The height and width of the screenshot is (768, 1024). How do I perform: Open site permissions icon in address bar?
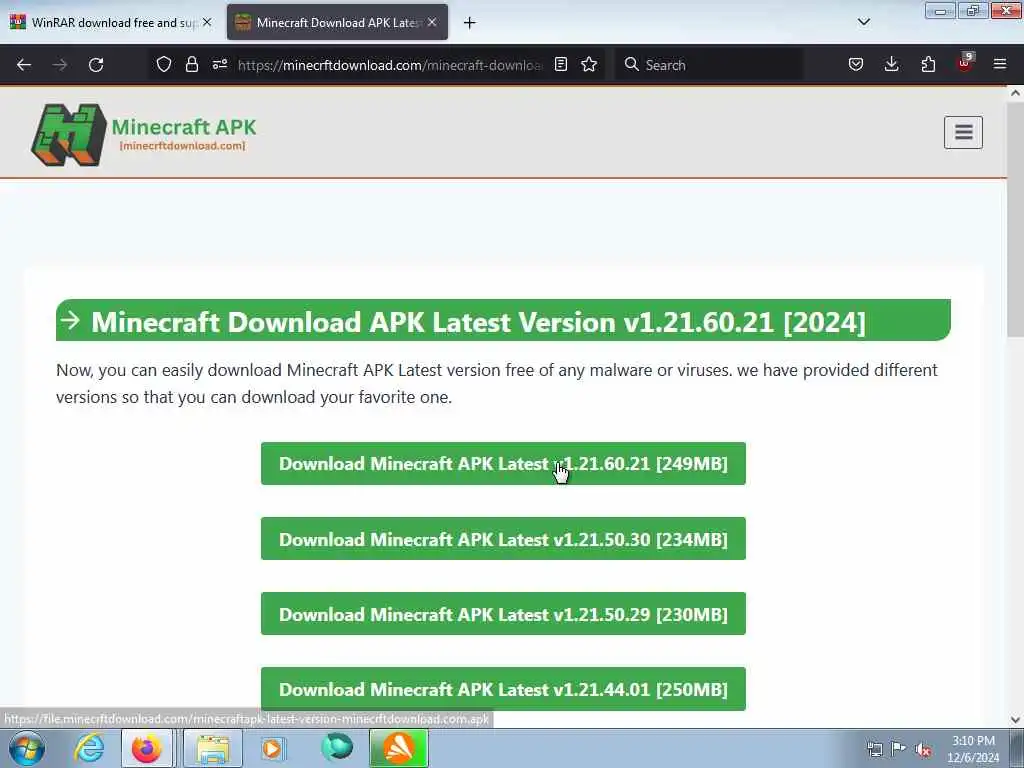(220, 65)
